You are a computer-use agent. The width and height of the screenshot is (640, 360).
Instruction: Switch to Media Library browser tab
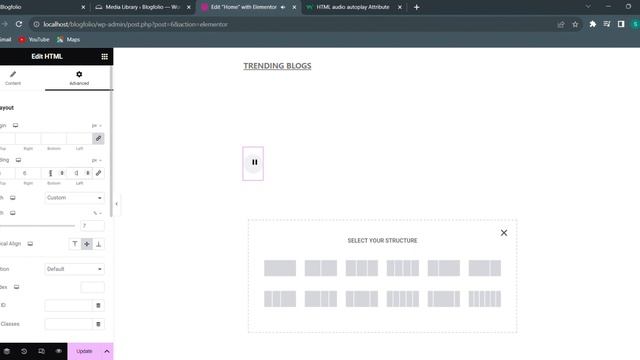tap(143, 7)
